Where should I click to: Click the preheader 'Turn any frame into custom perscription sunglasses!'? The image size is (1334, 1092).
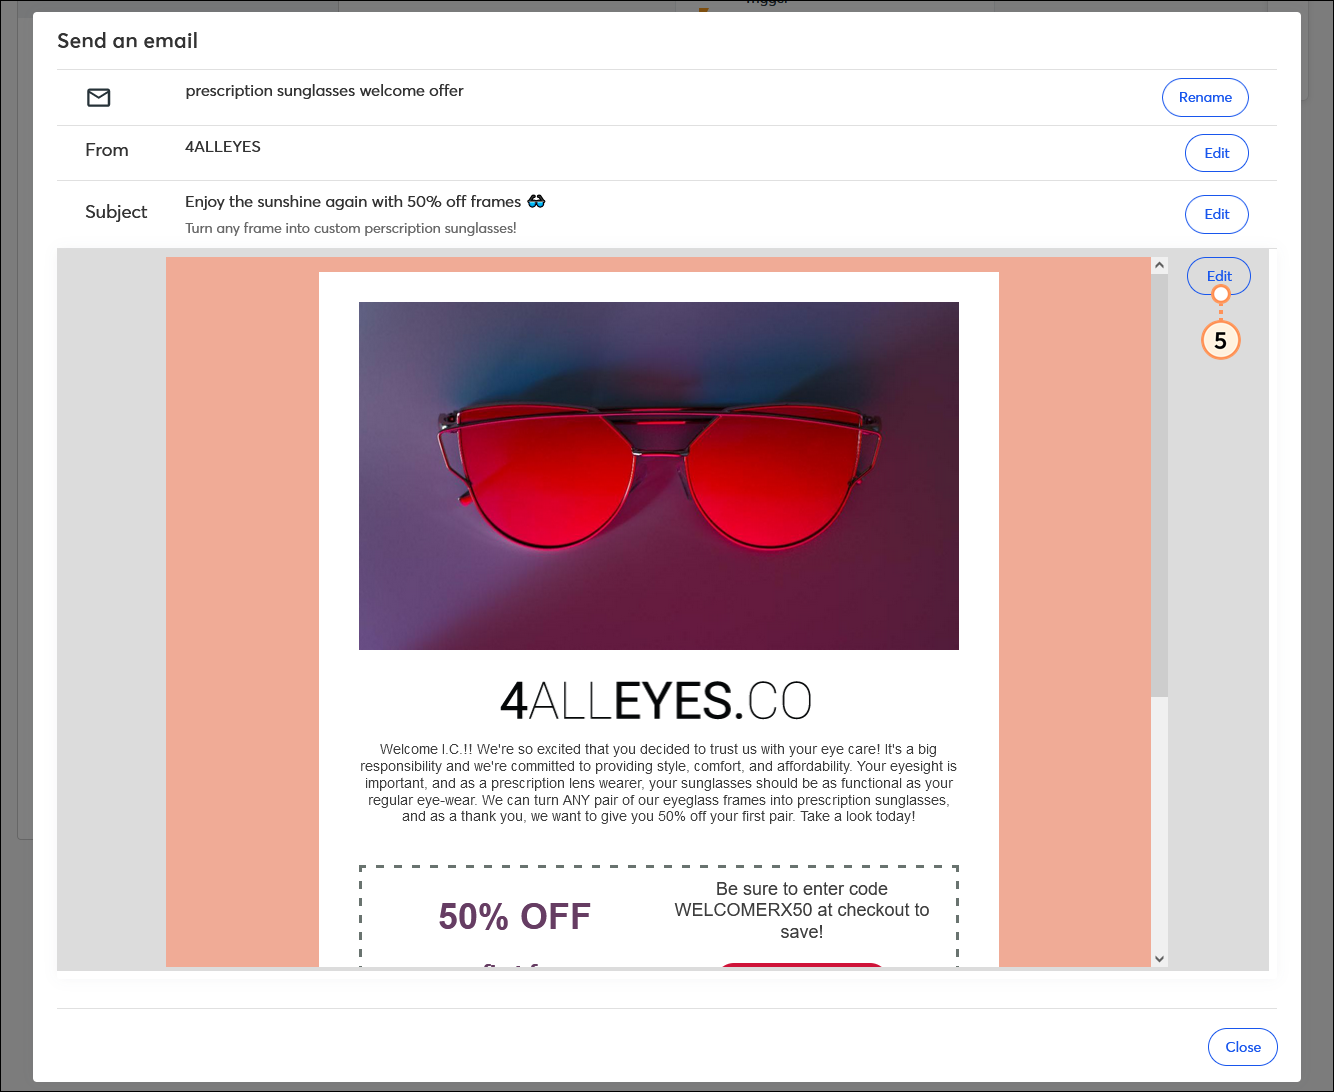pyautogui.click(x=351, y=228)
